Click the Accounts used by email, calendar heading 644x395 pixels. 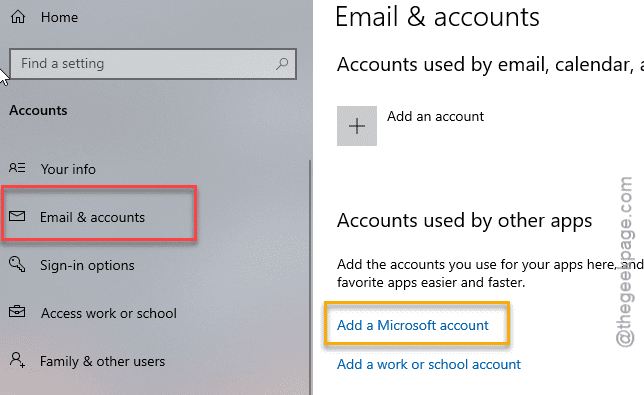(x=490, y=65)
